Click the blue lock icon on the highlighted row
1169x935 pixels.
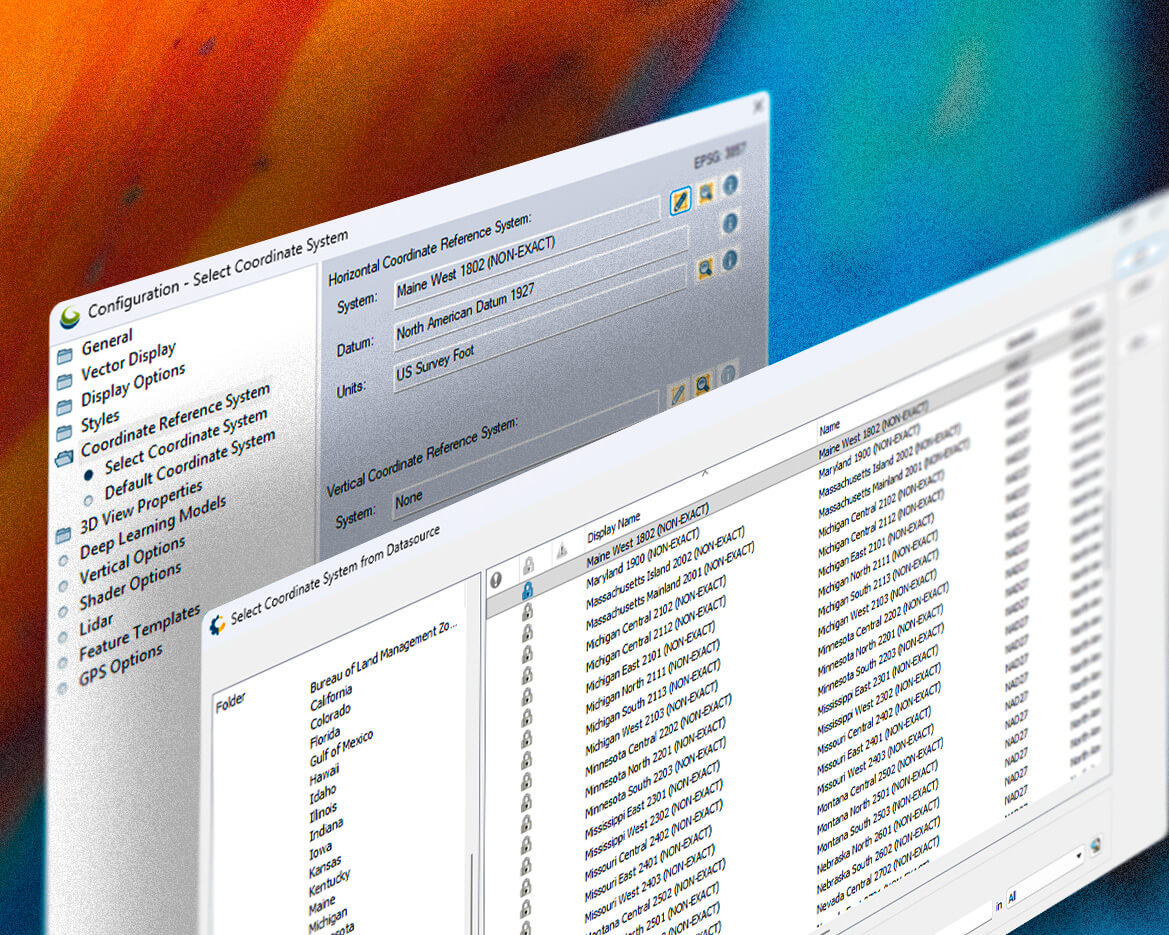528,591
